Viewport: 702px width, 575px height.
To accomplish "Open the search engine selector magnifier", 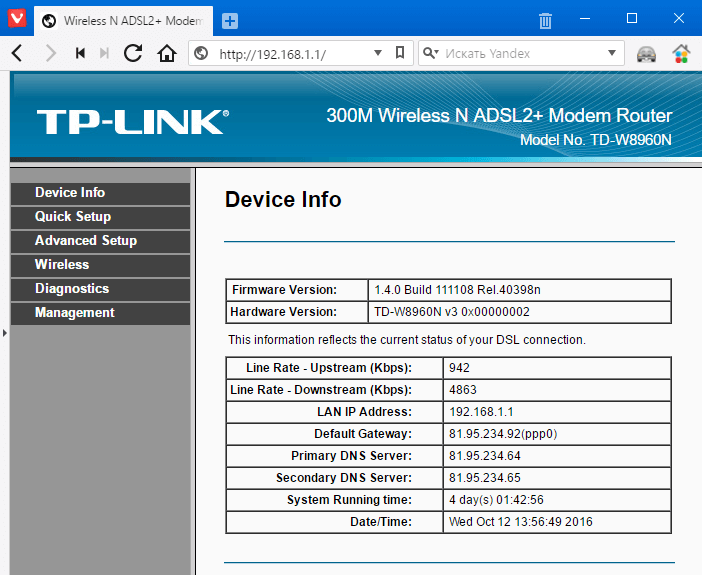I will [x=431, y=53].
